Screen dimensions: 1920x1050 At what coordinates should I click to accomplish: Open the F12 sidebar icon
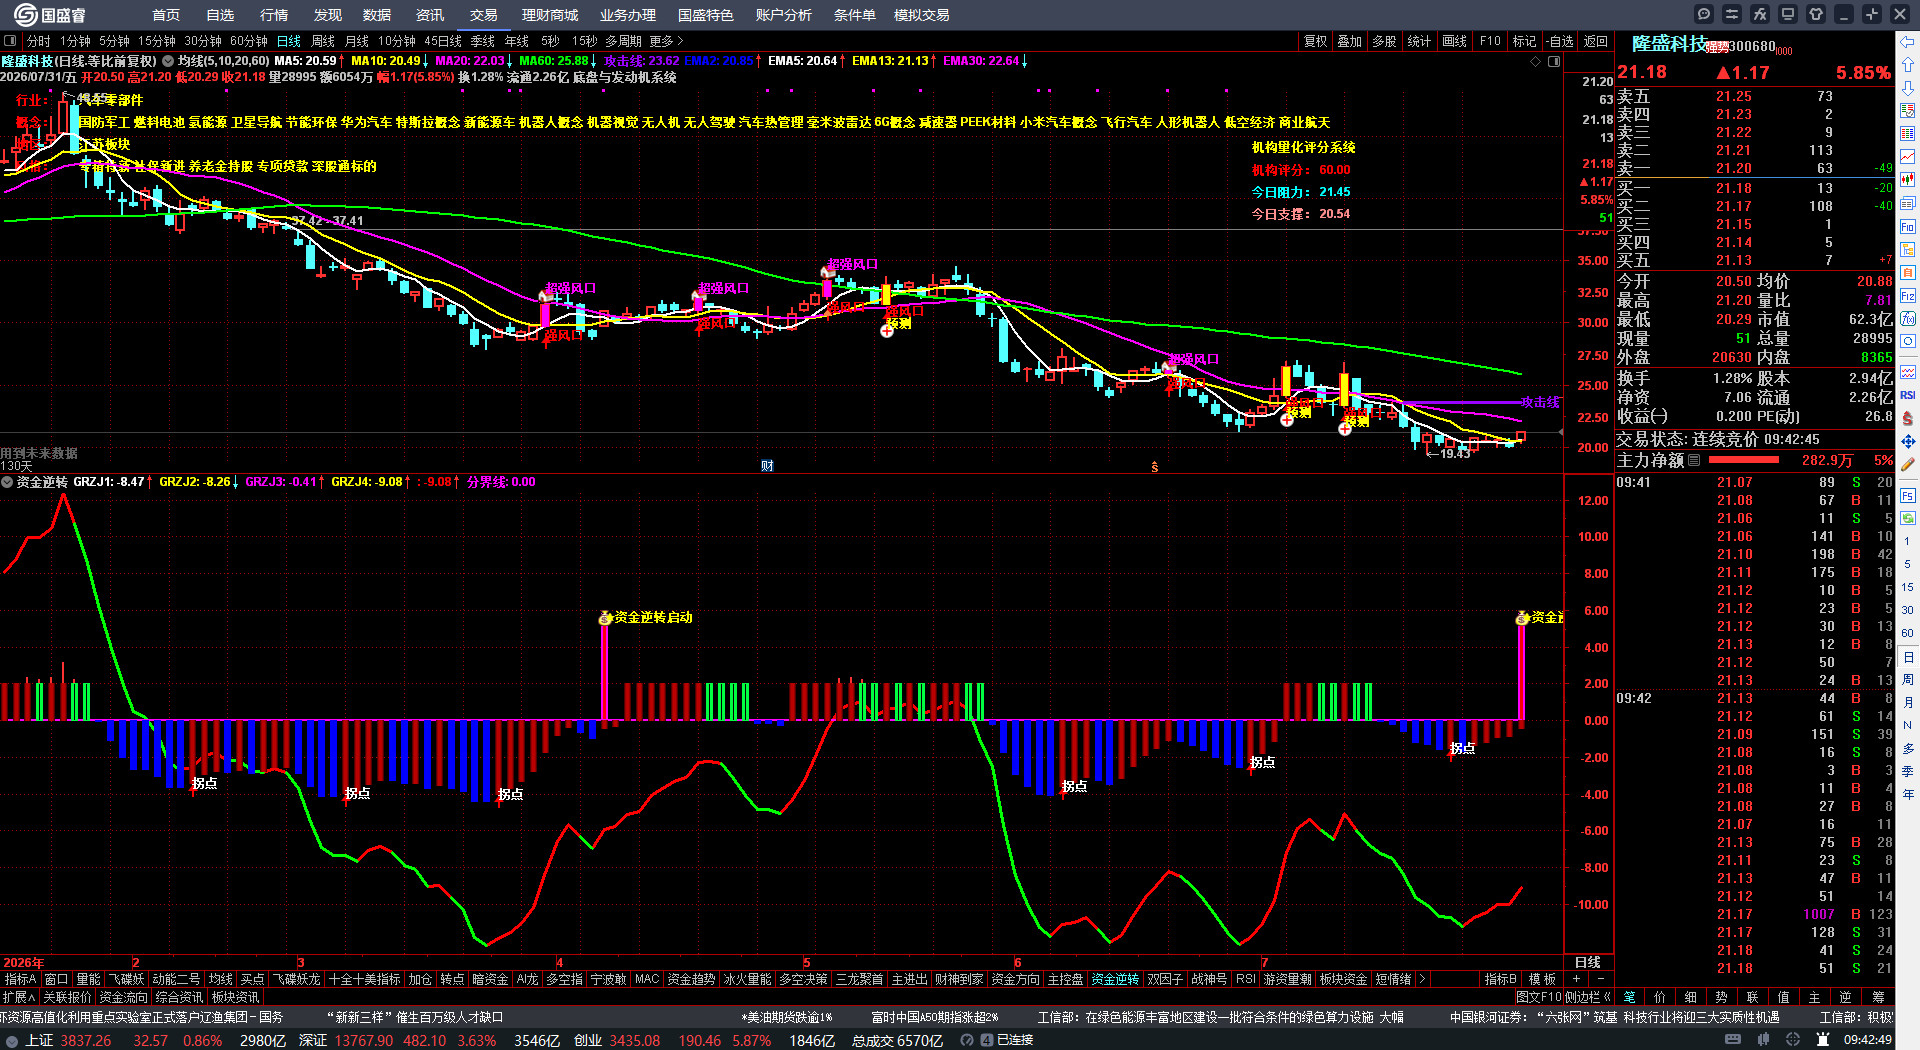click(1908, 296)
